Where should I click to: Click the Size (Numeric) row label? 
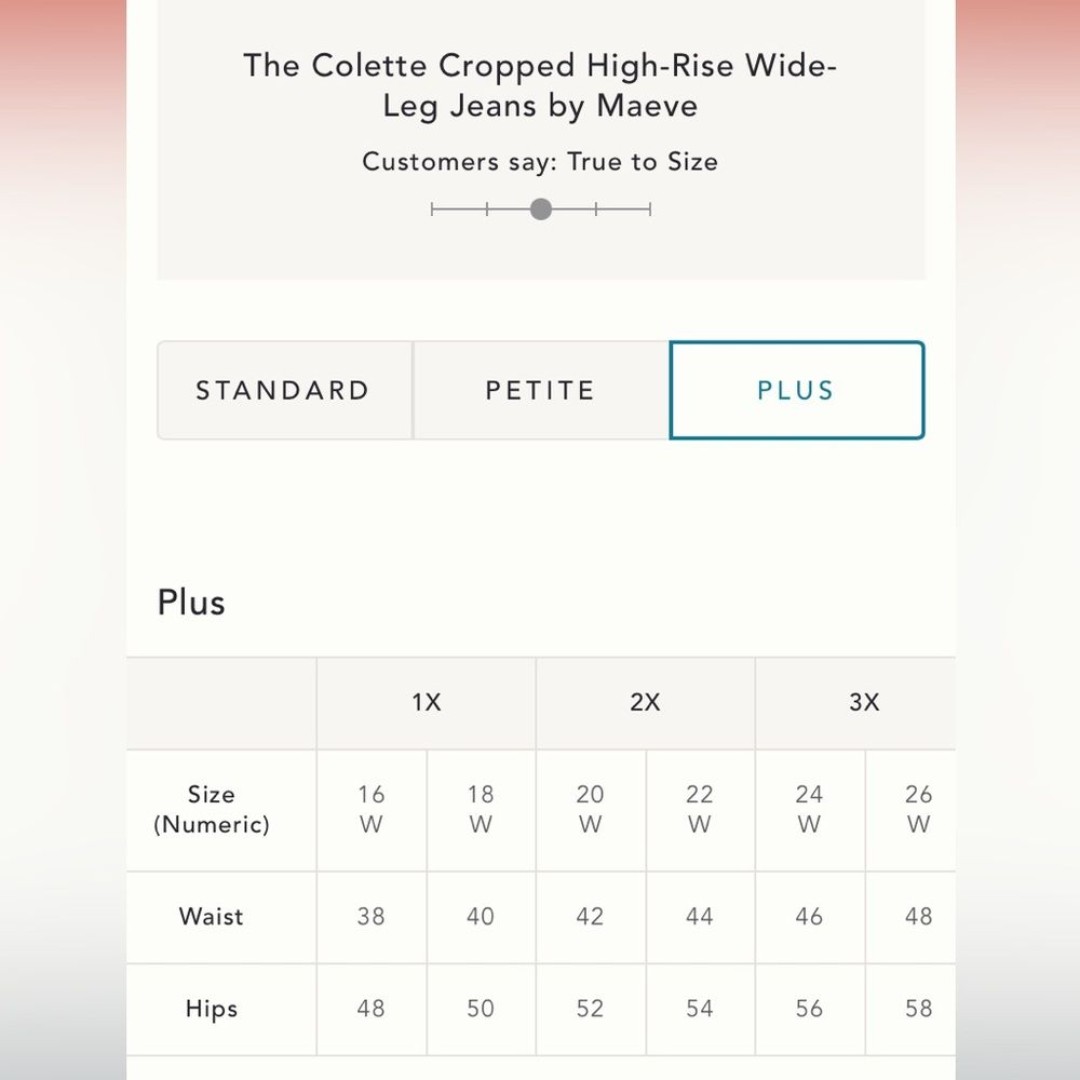coord(211,809)
